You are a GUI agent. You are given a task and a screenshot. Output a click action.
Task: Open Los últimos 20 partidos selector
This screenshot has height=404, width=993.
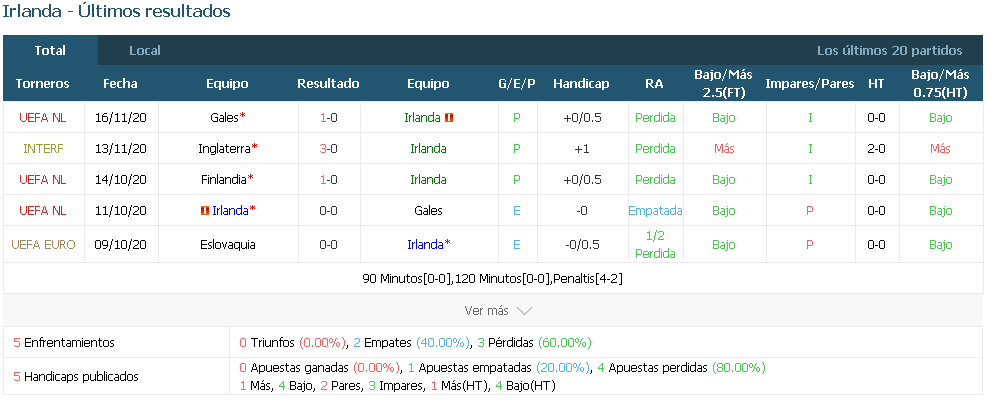[889, 51]
